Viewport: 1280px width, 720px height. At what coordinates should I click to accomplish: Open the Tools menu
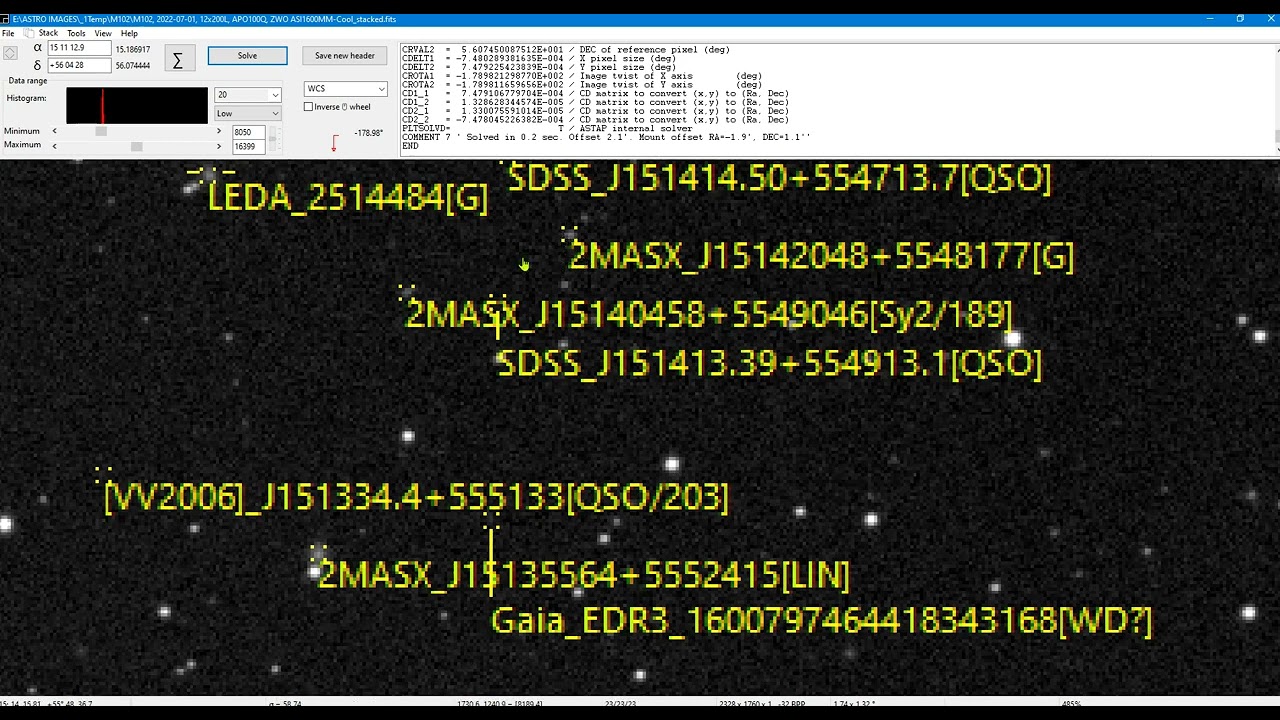[76, 33]
